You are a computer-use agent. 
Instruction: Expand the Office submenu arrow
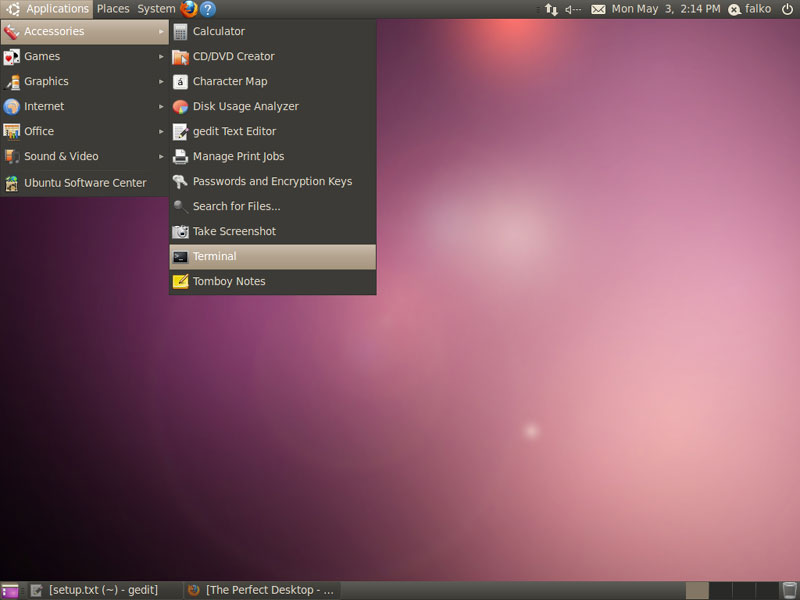(161, 132)
